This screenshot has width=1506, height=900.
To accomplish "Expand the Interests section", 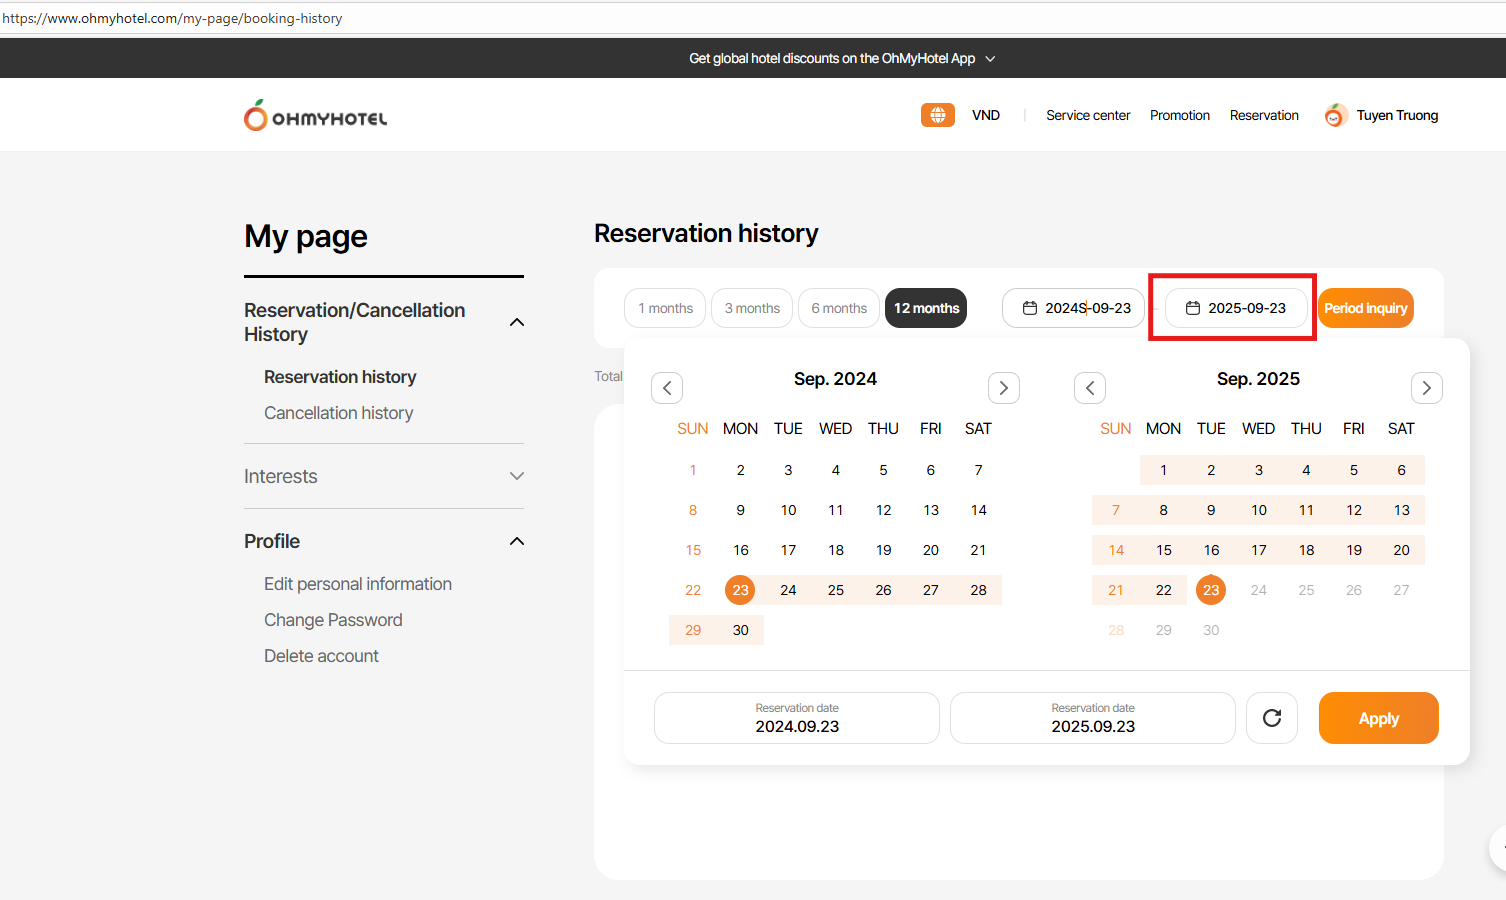I will 516,476.
